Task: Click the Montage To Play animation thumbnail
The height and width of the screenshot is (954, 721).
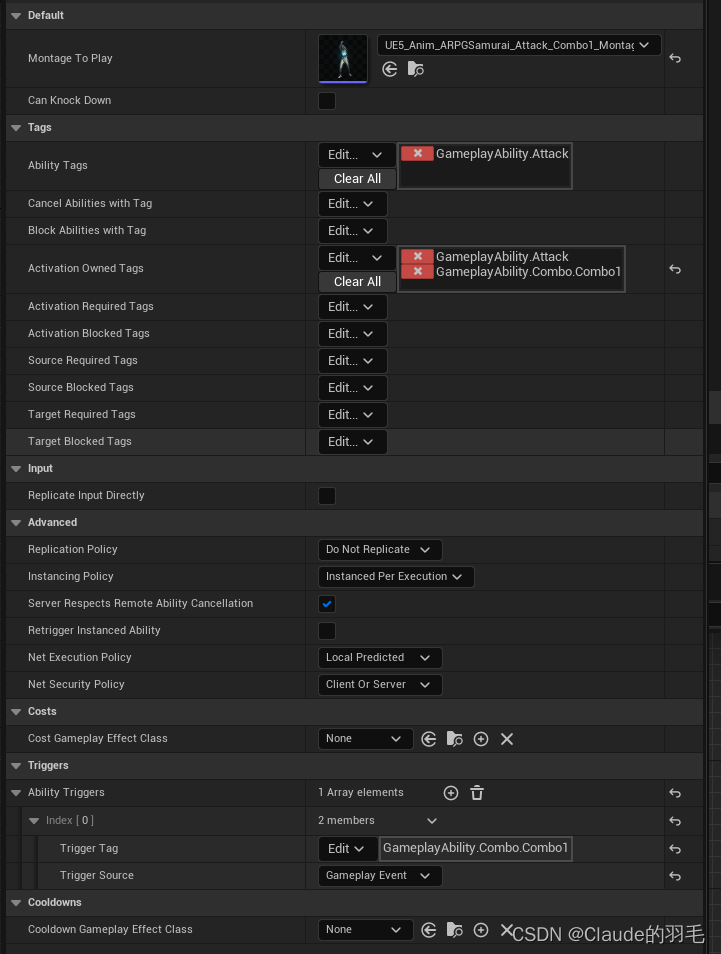Action: pos(343,58)
